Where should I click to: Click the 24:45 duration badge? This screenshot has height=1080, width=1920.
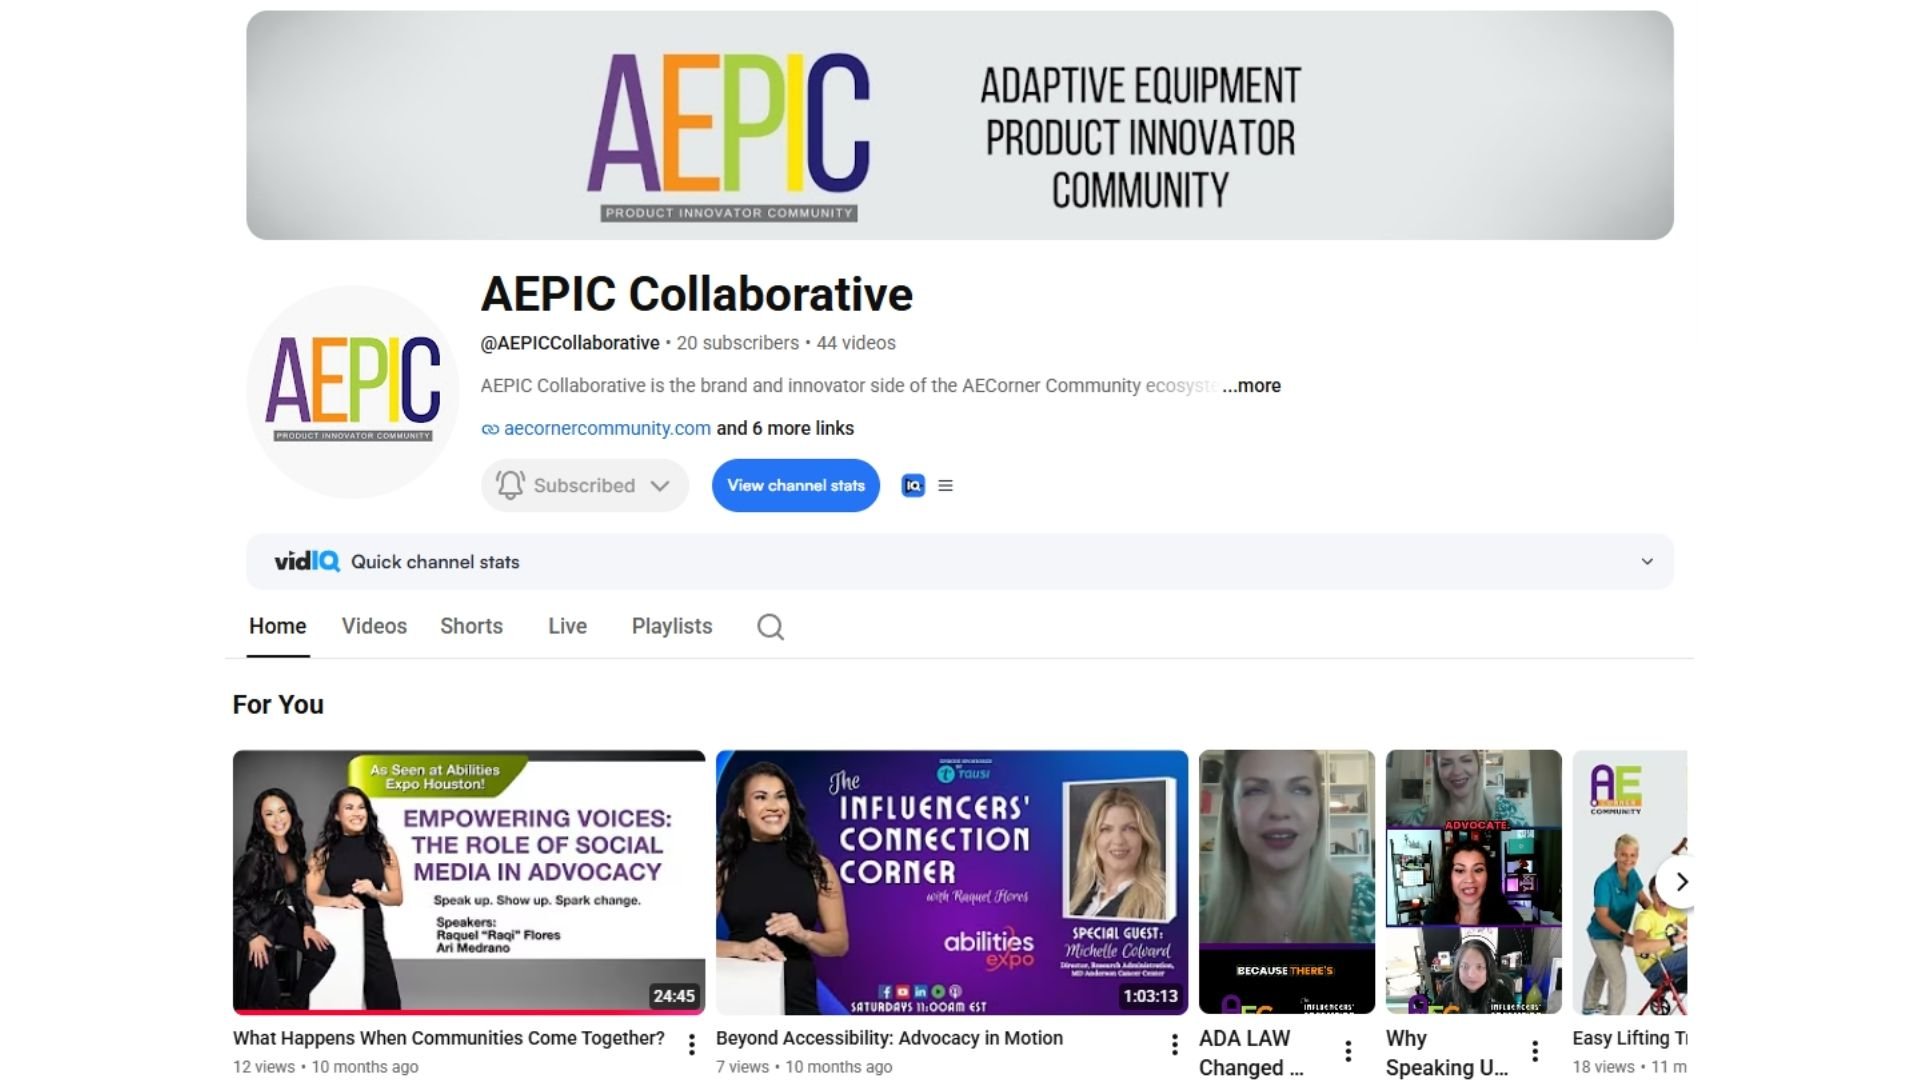click(x=674, y=996)
